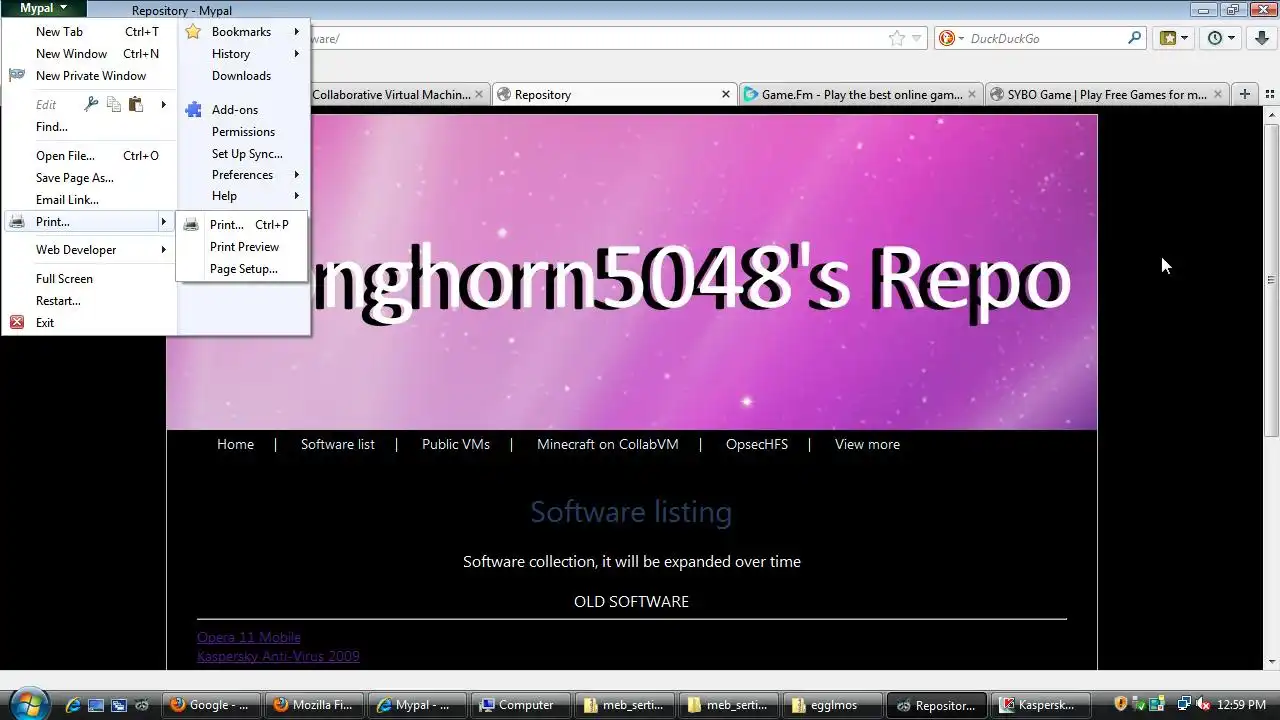The height and width of the screenshot is (720, 1280).
Task: Open the address bar history dropdown arrow
Action: [916, 39]
